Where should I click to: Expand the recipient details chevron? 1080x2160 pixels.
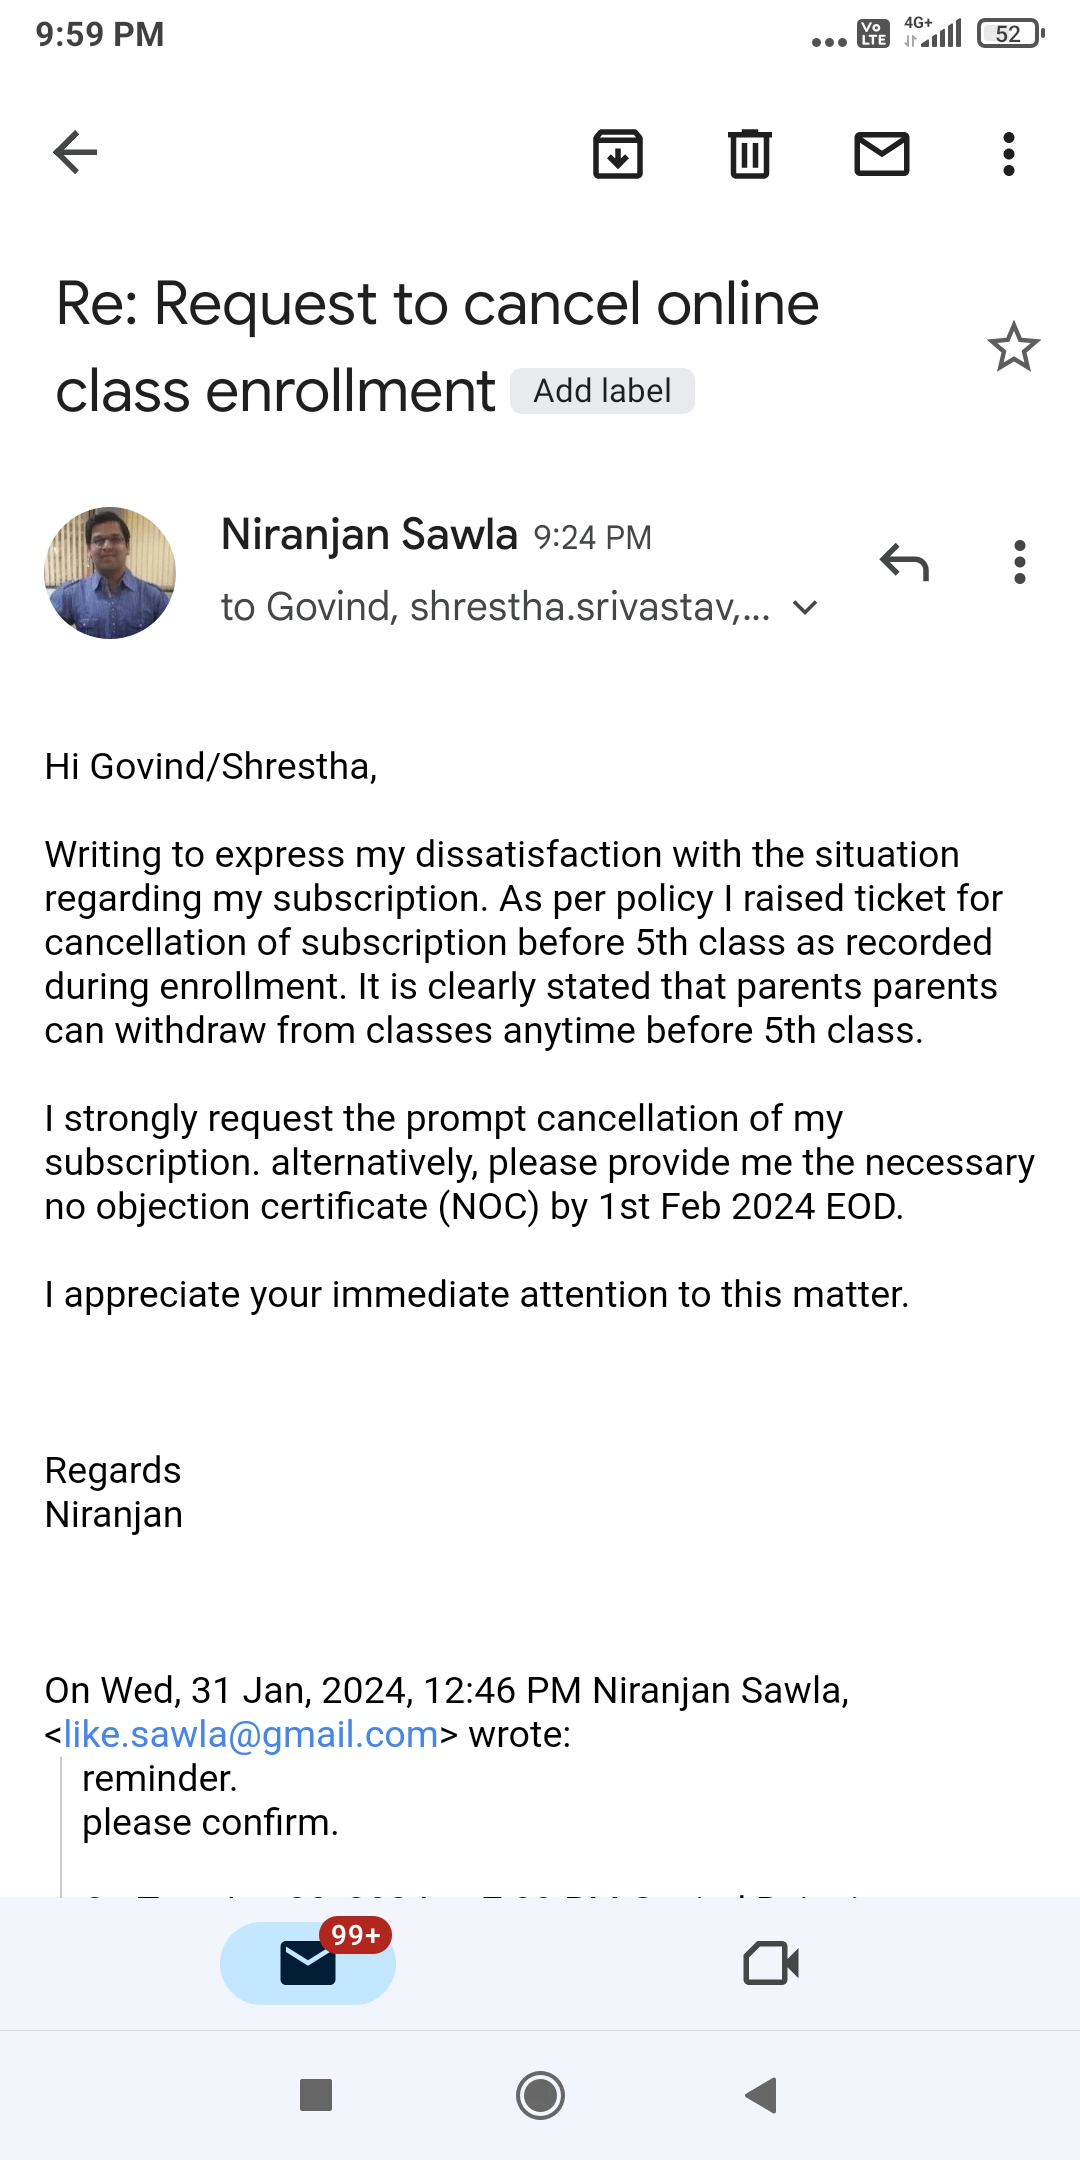pyautogui.click(x=805, y=607)
